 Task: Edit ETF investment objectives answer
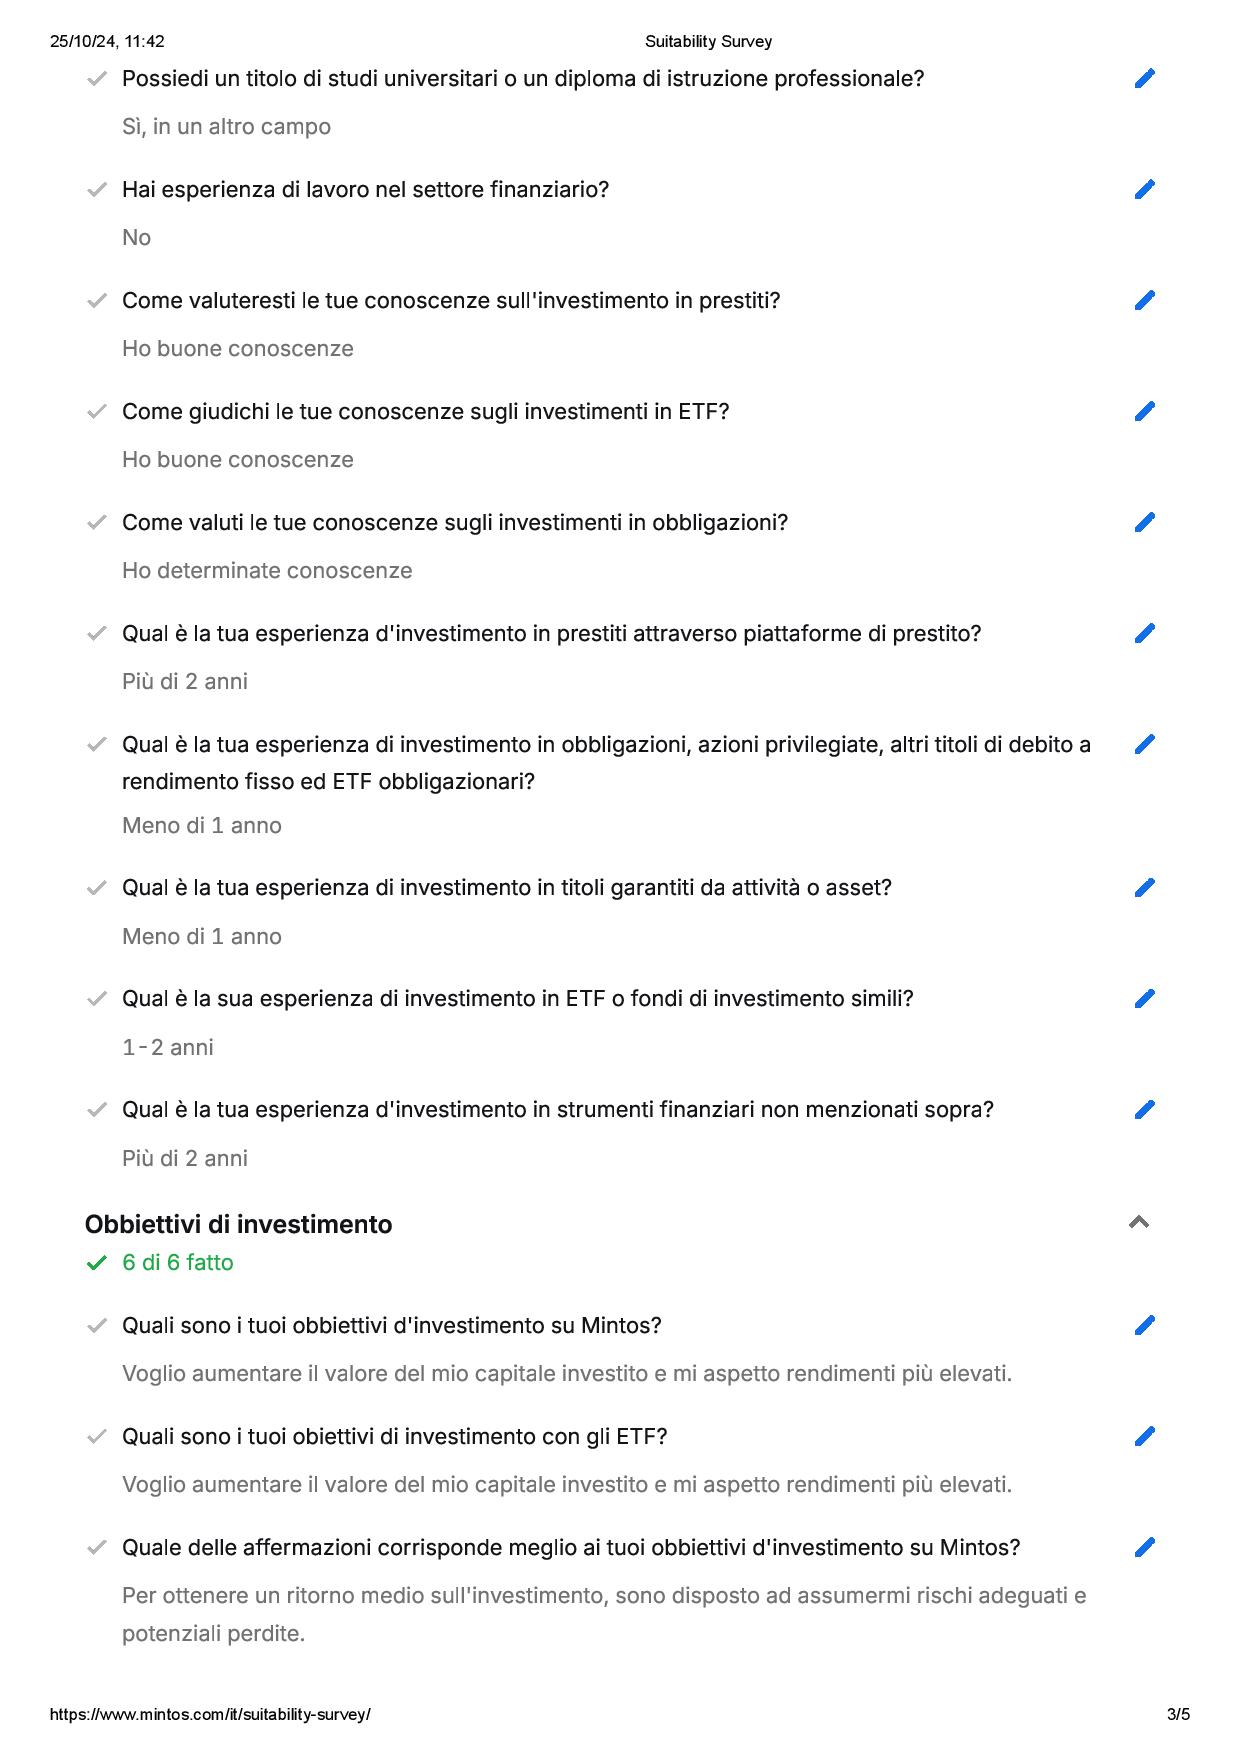click(1145, 1437)
